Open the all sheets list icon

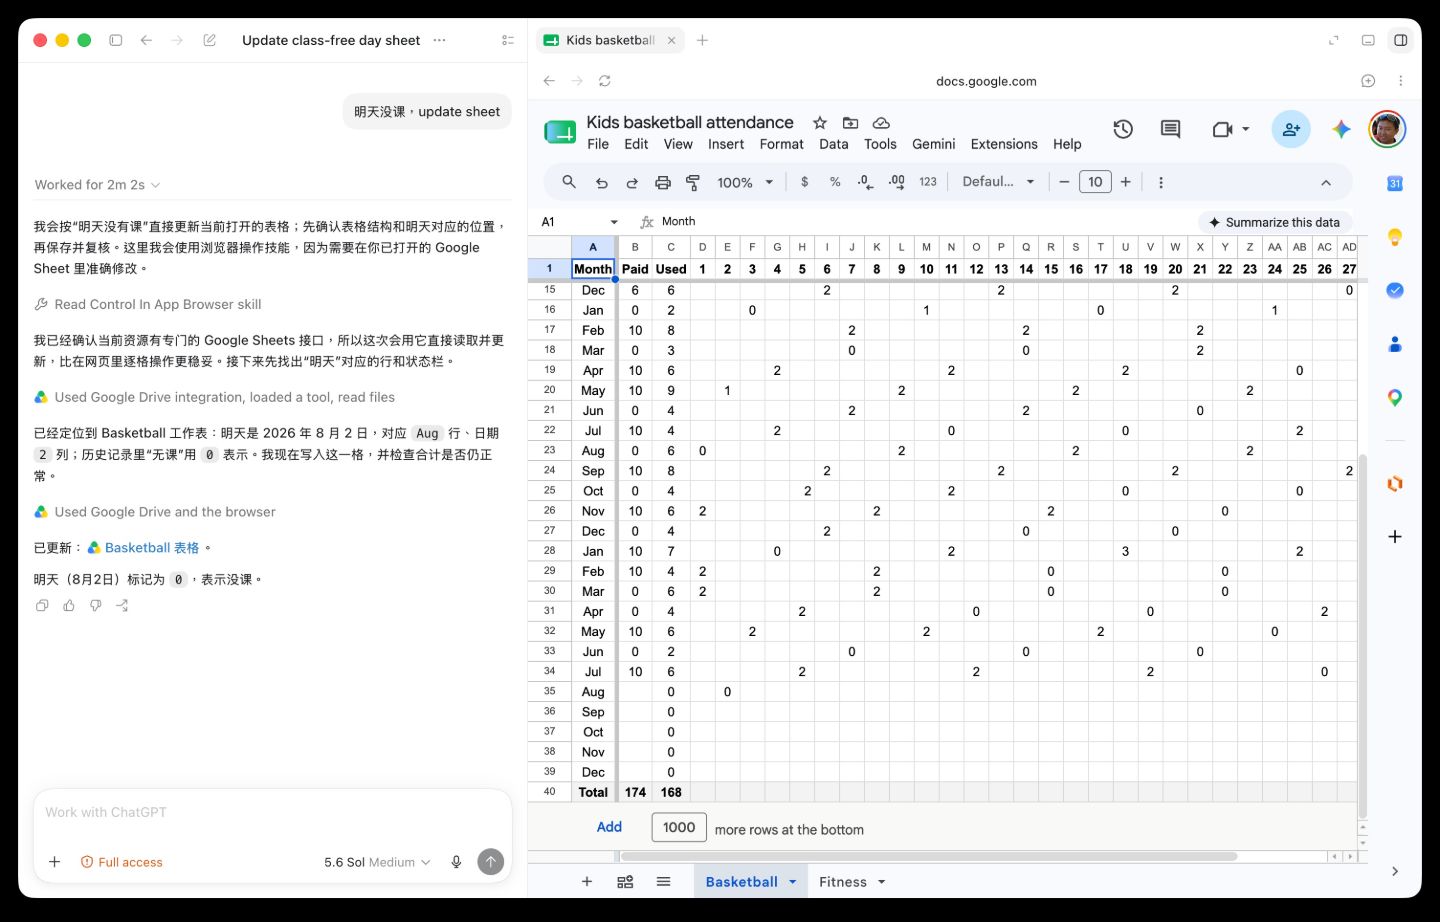[663, 881]
